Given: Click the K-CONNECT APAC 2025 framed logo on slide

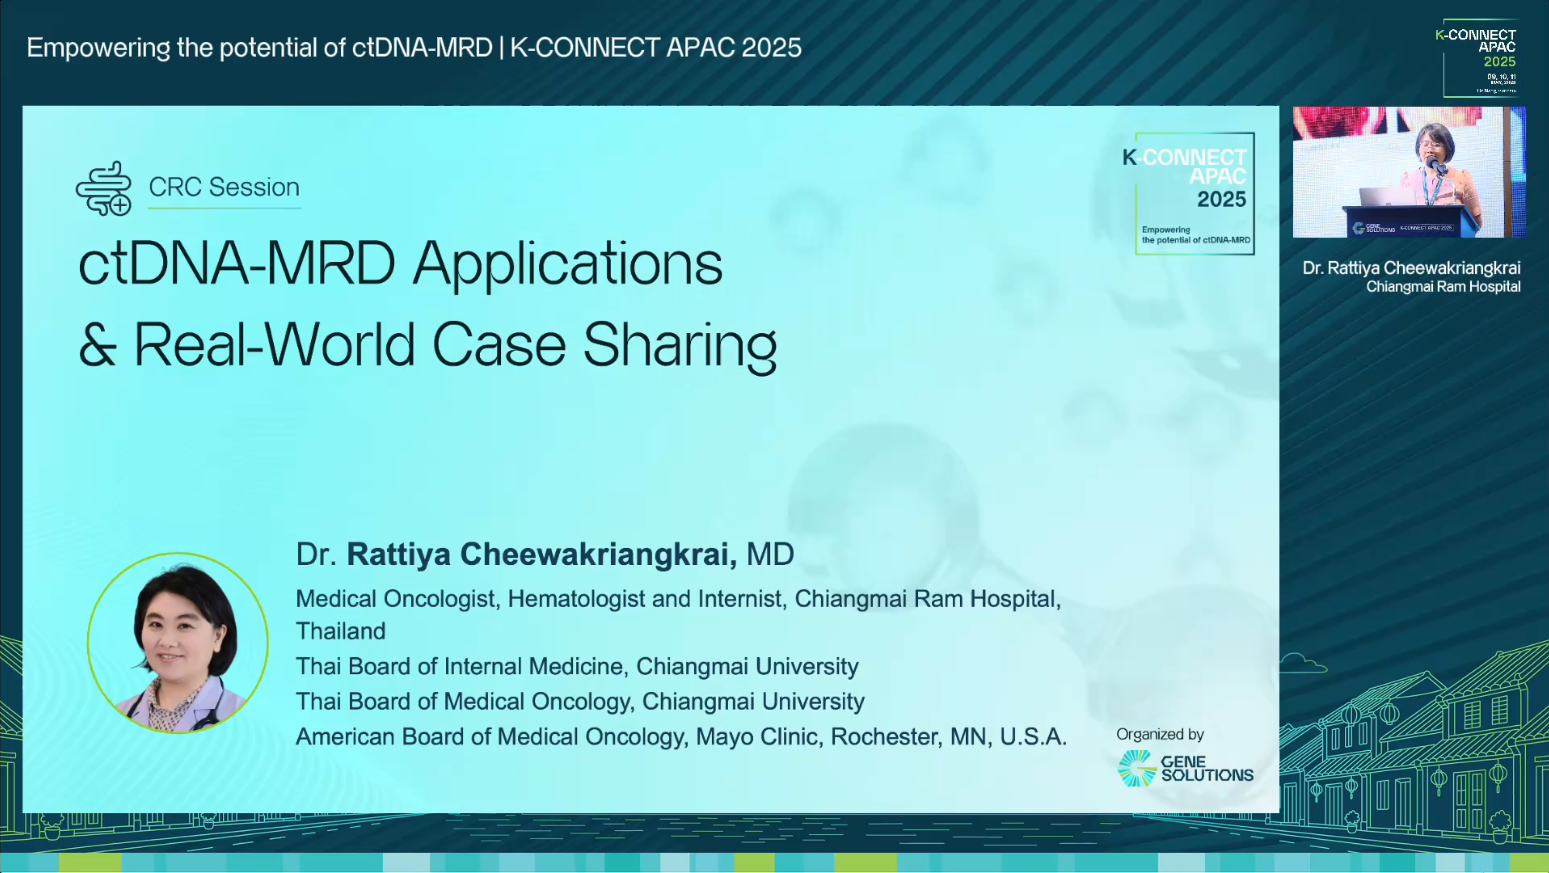Looking at the screenshot, I should (1194, 192).
